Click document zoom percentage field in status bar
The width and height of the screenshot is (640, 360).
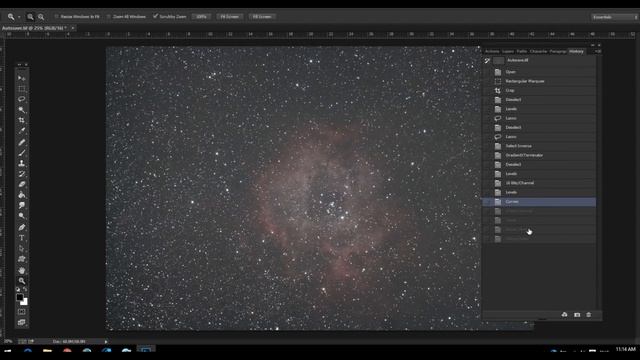(x=8, y=342)
